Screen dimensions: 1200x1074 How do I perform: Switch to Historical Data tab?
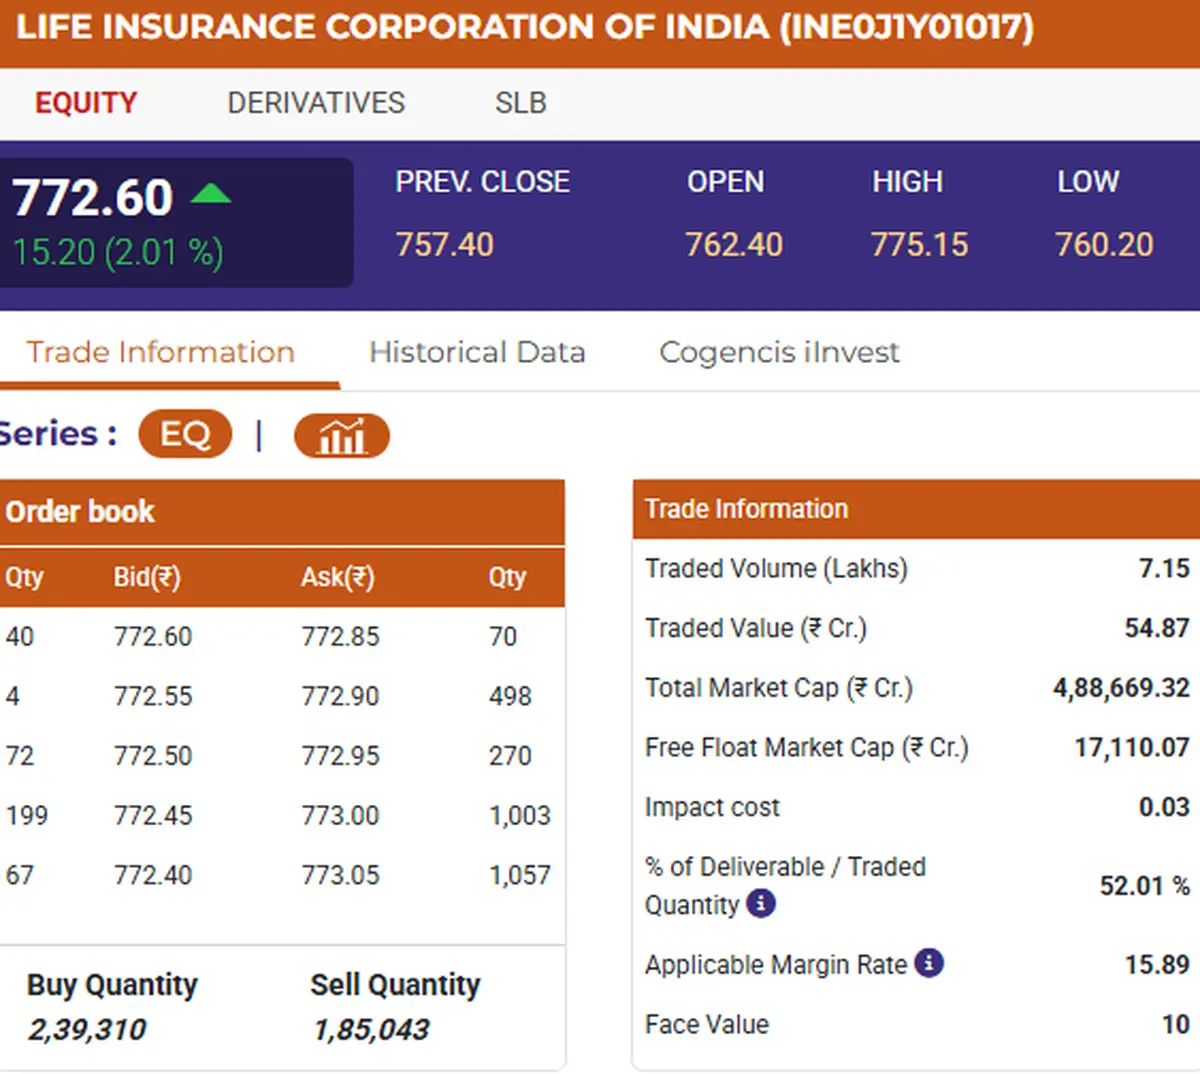tap(477, 352)
